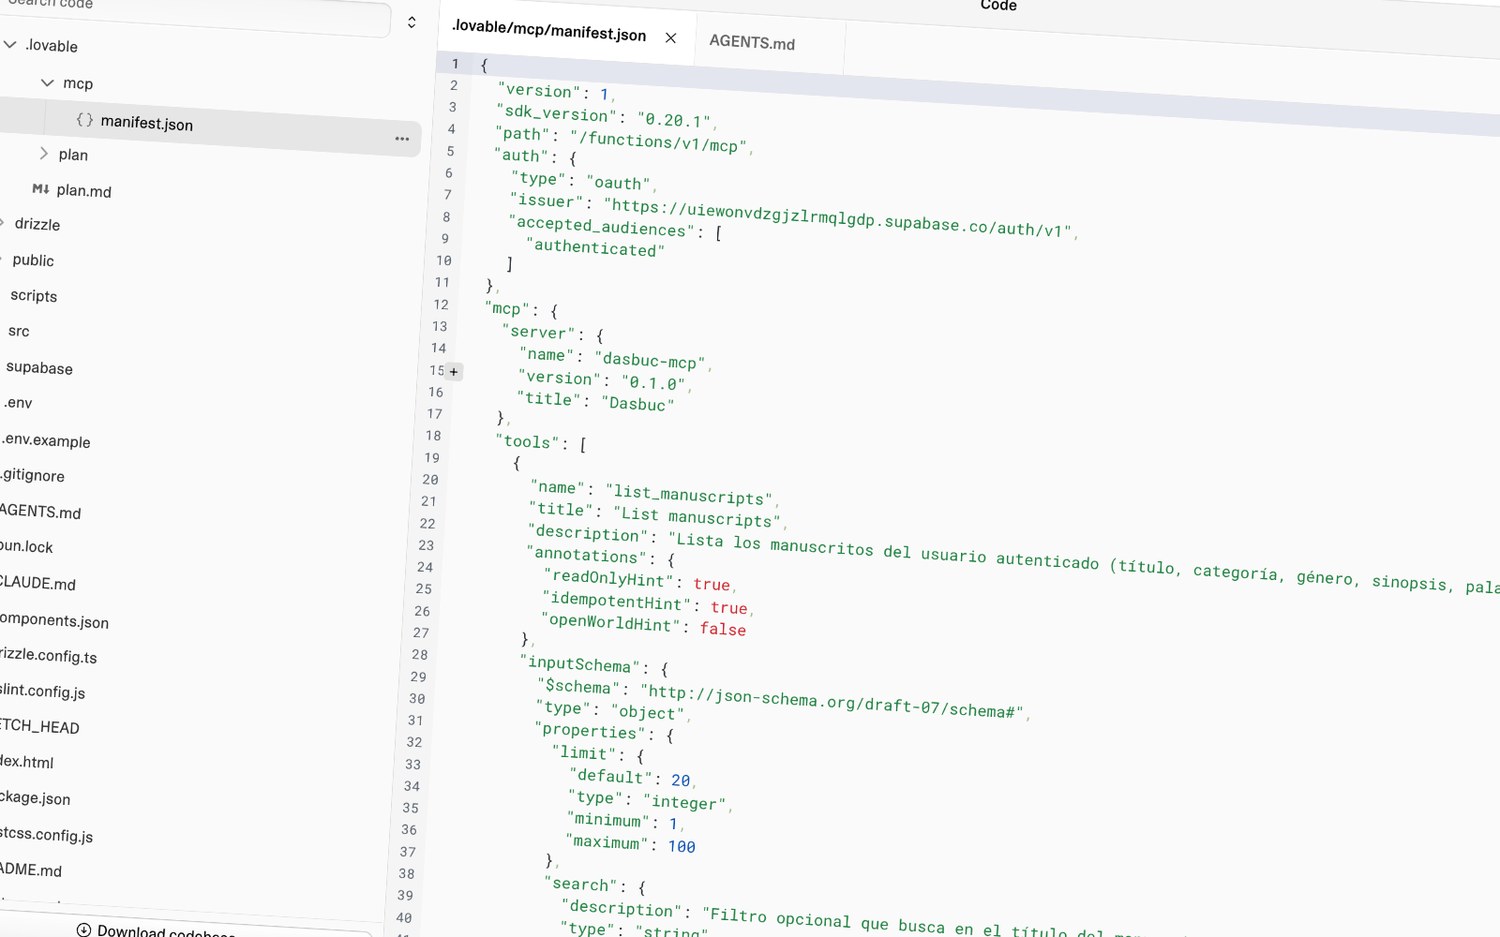Open components.json file
The width and height of the screenshot is (1500, 937).
54,620
